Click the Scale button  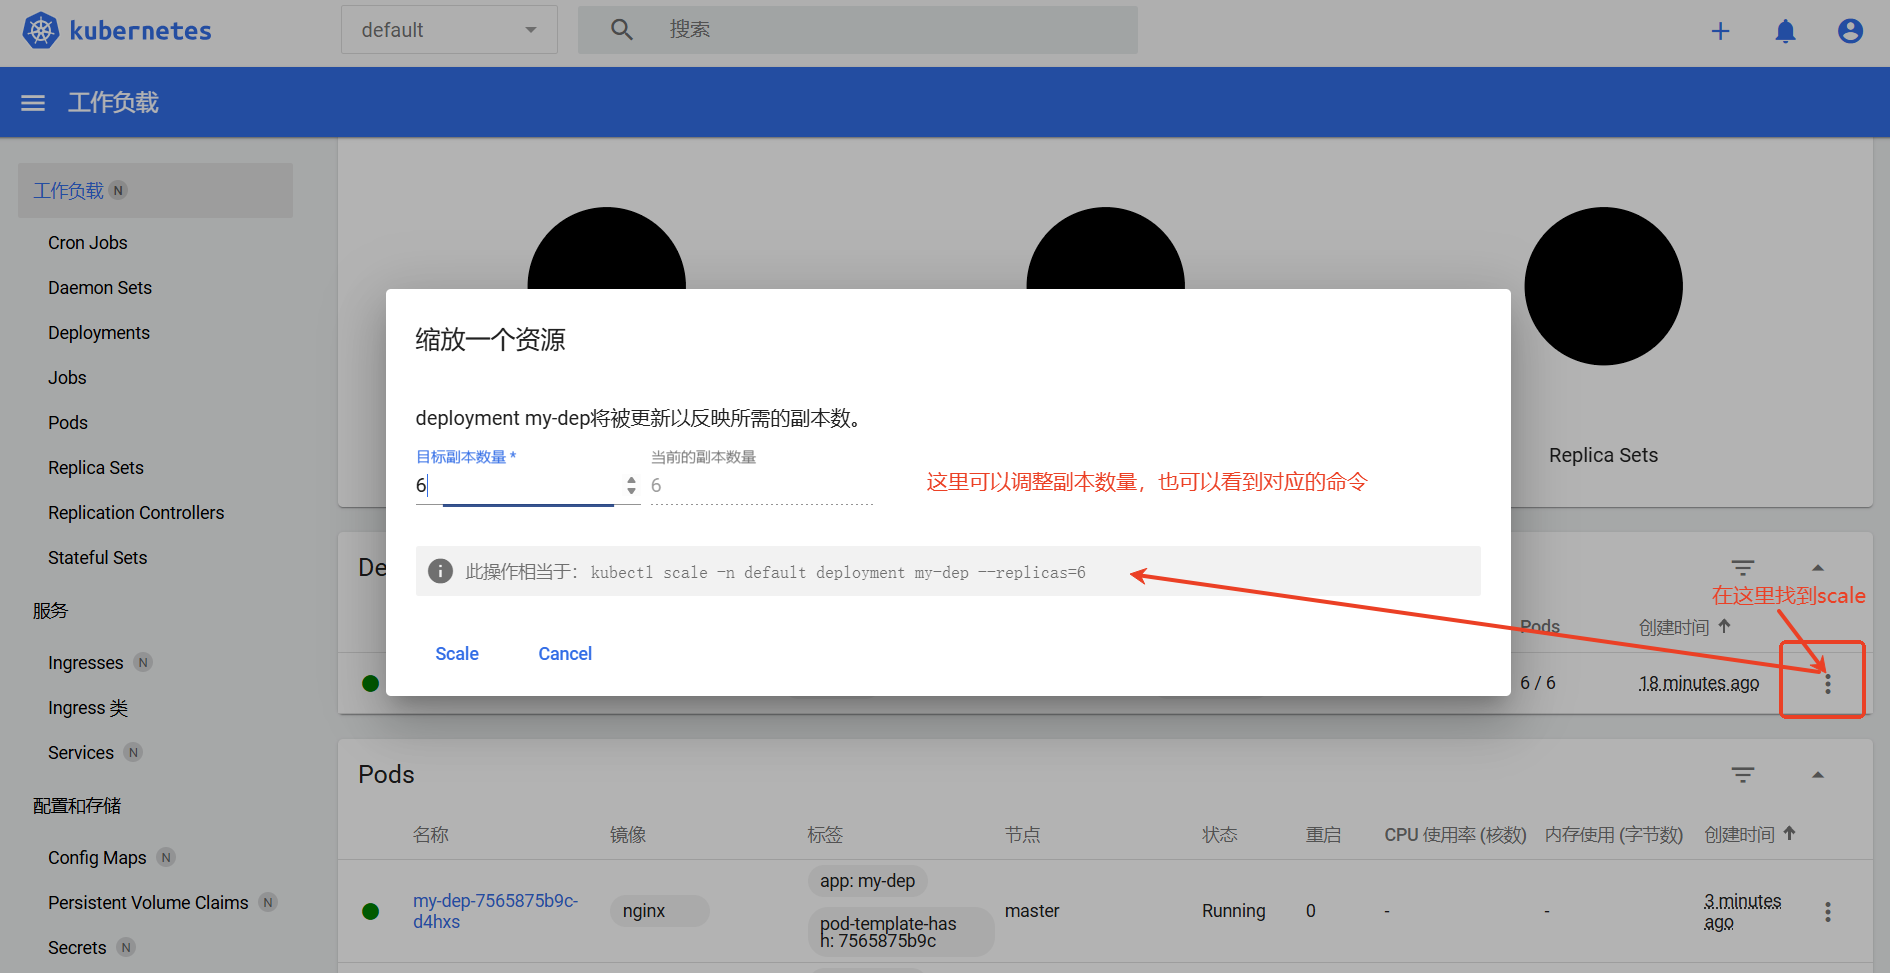tap(457, 654)
